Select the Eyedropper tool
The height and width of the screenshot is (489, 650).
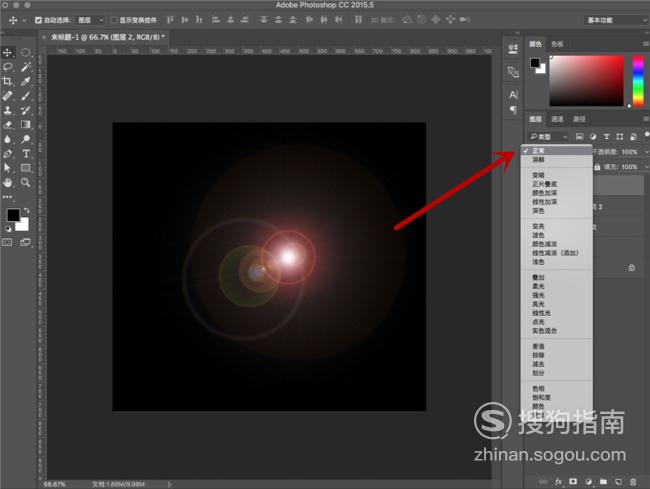26,81
